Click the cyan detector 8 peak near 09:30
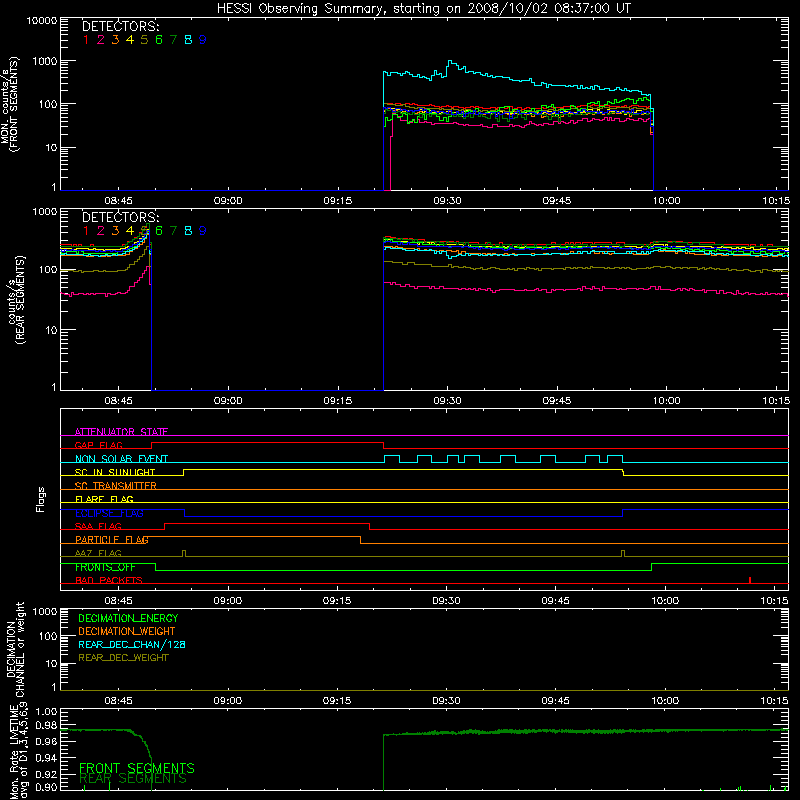The height and width of the screenshot is (800, 800). [x=451, y=63]
